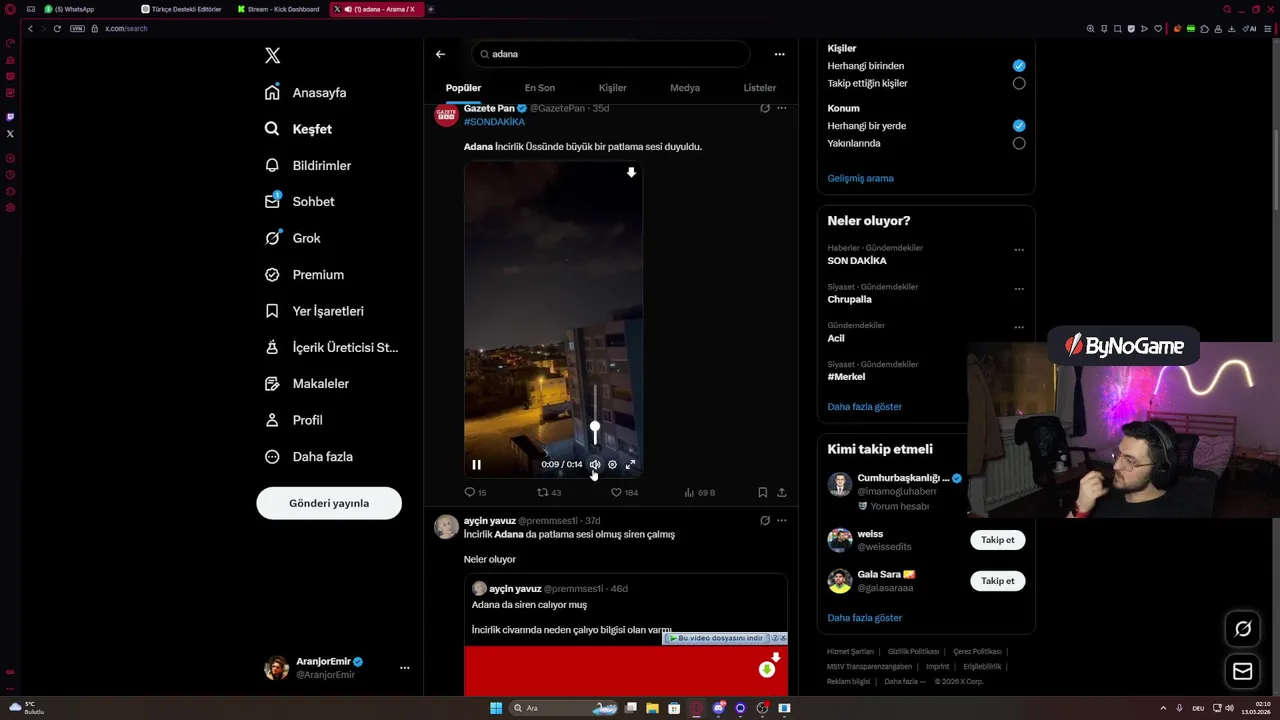1280x720 pixels.
Task: Open Grok assistant
Action: pos(293,238)
